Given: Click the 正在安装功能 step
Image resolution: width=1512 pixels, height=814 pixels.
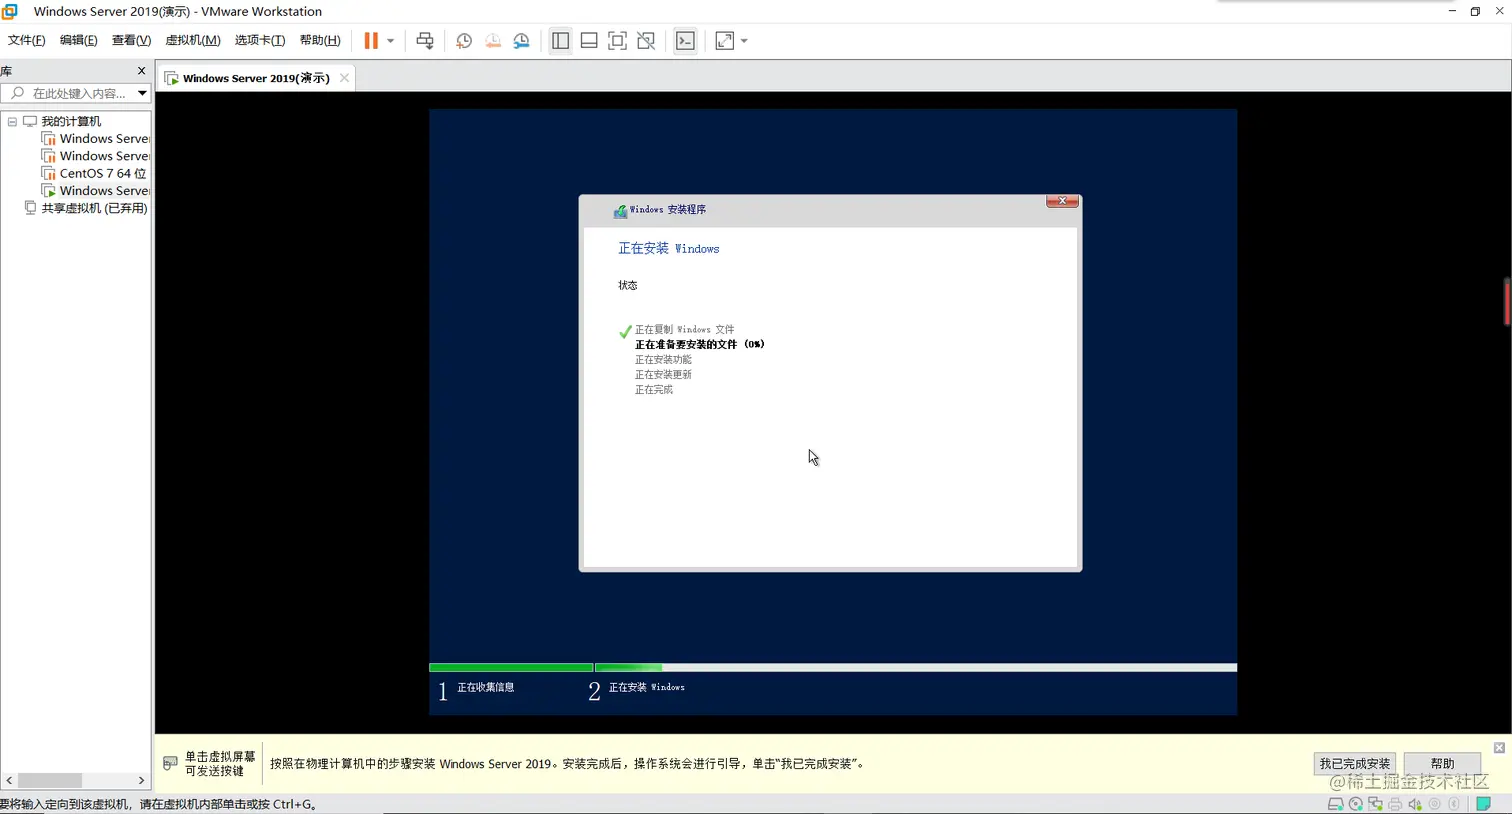Looking at the screenshot, I should (x=663, y=359).
